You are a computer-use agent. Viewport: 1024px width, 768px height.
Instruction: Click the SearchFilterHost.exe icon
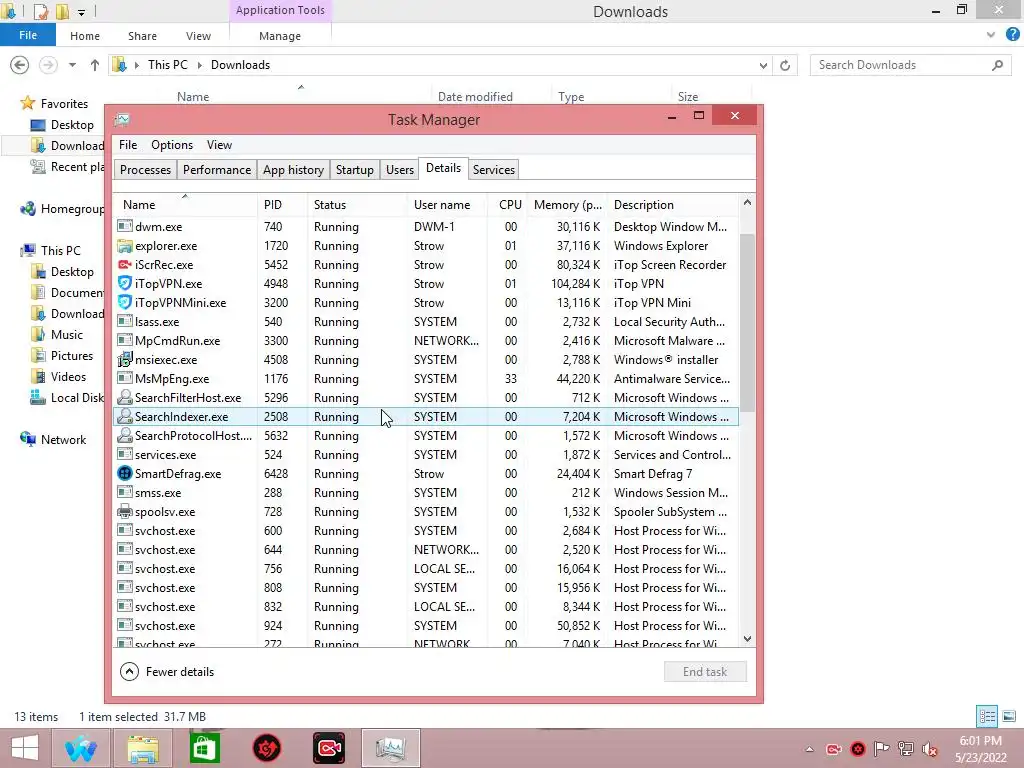click(x=124, y=397)
